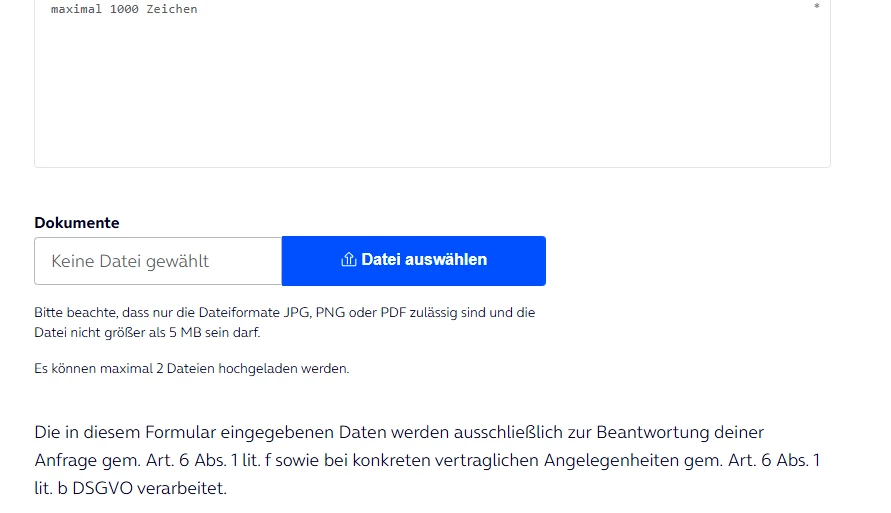Click the 'maximal 1000 Zeichen' placeholder text
The image size is (891, 513).
pos(124,9)
